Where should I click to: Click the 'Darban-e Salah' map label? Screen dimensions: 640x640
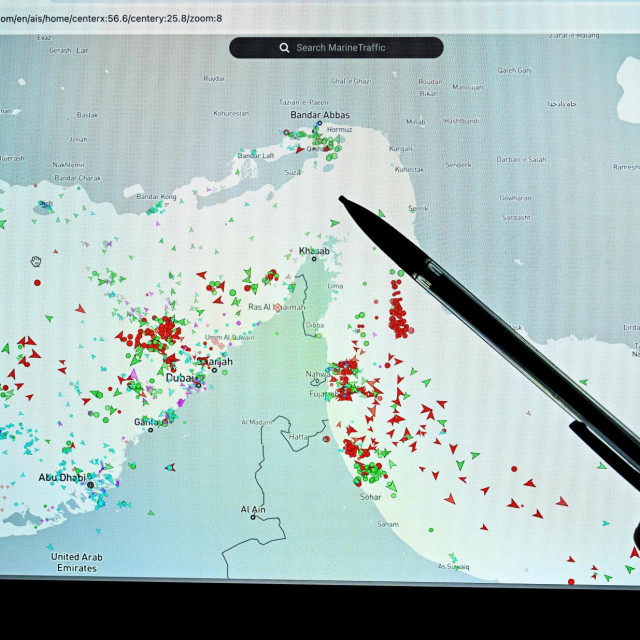(521, 159)
